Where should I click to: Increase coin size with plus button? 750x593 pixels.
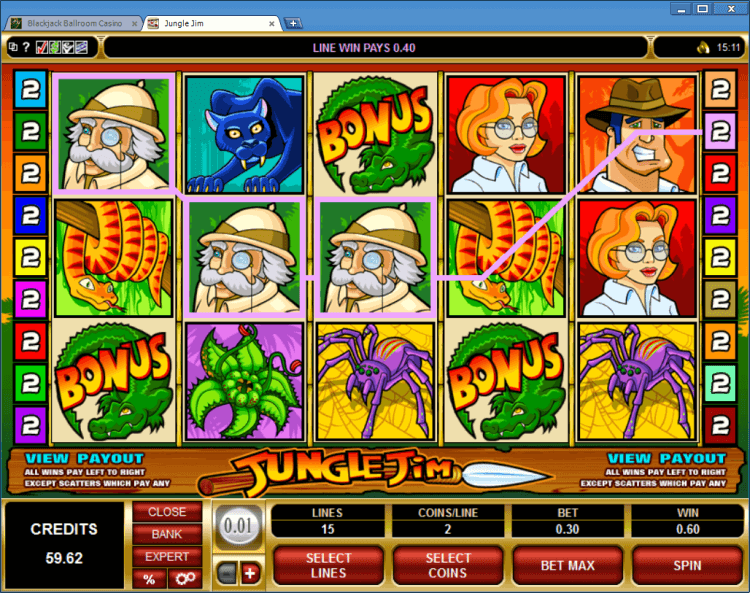(x=250, y=573)
